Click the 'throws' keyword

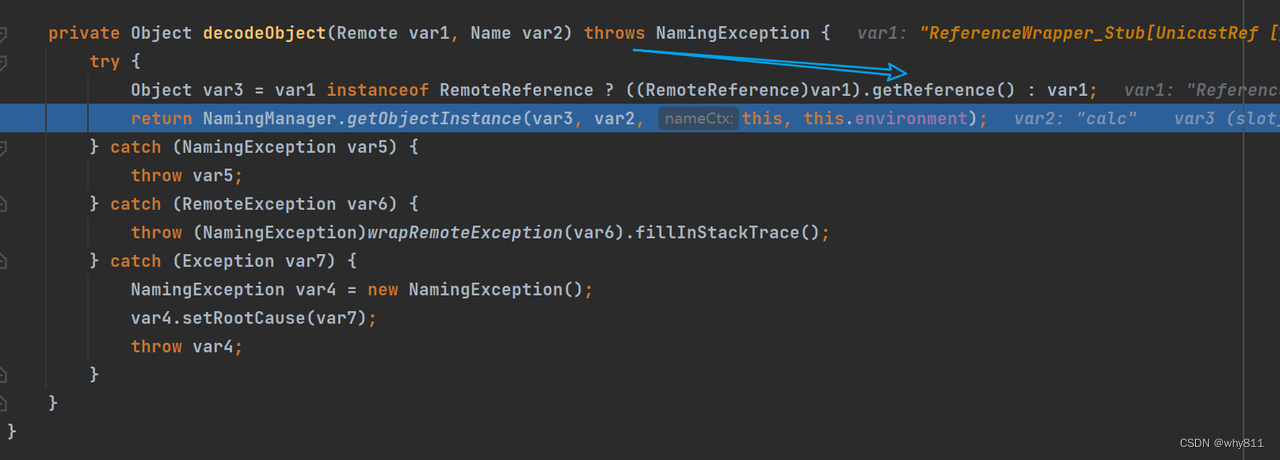[x=614, y=33]
